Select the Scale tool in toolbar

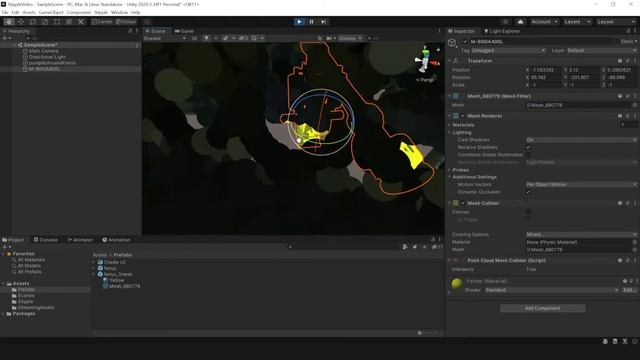point(45,22)
